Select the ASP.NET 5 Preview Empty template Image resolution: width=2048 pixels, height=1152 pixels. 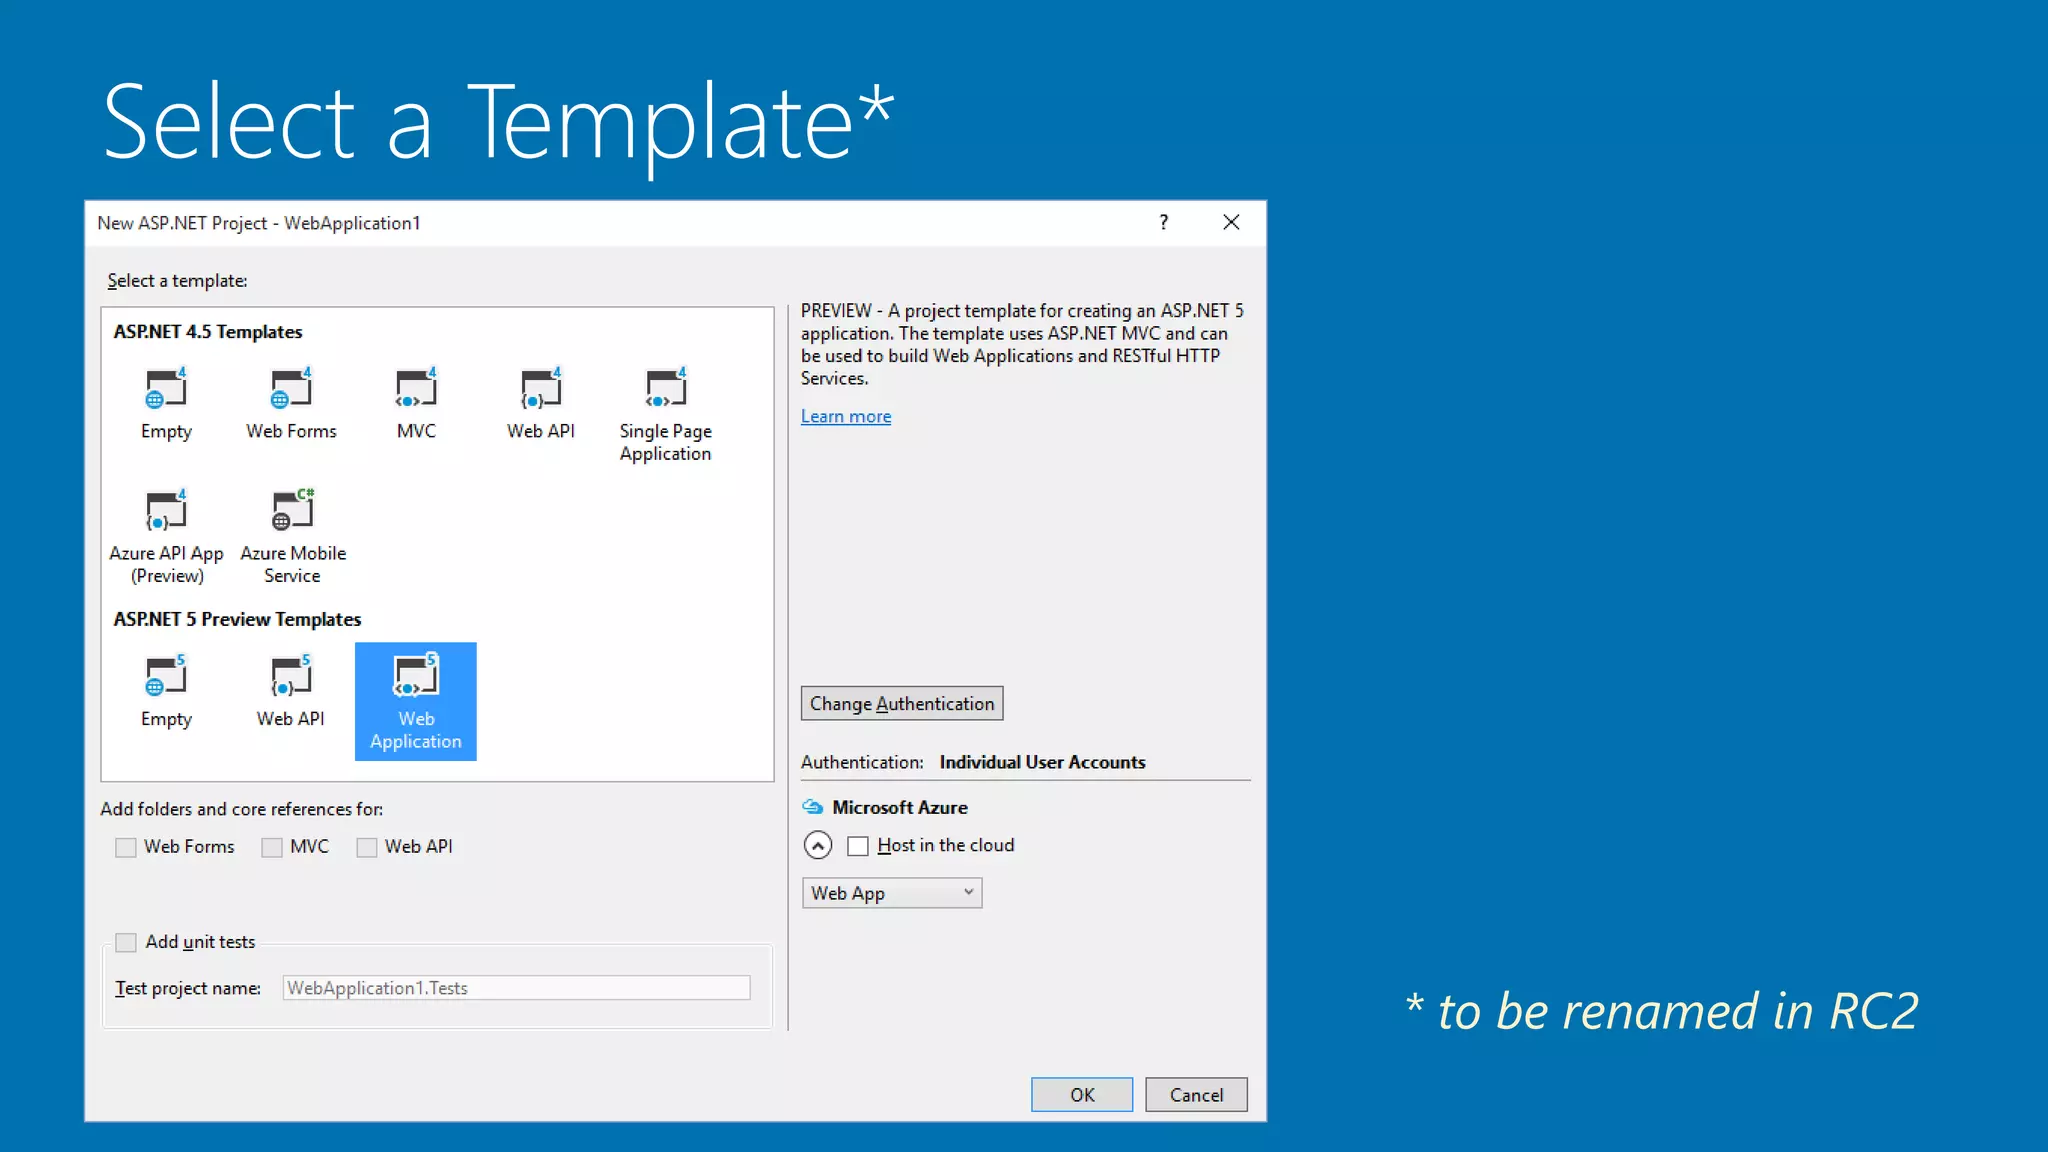(166, 690)
